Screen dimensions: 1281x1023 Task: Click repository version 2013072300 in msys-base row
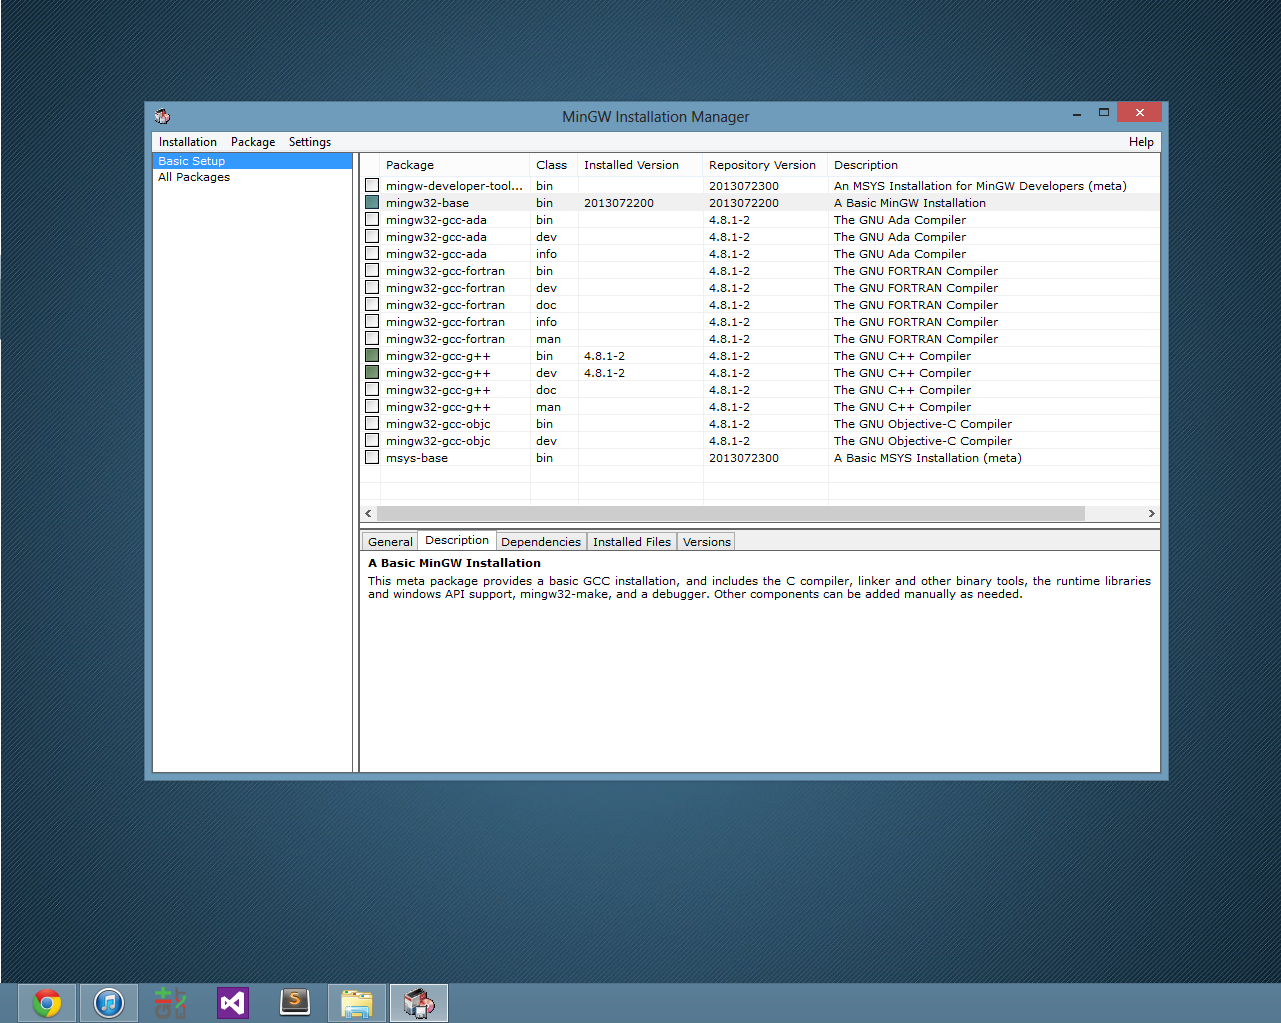tap(744, 458)
